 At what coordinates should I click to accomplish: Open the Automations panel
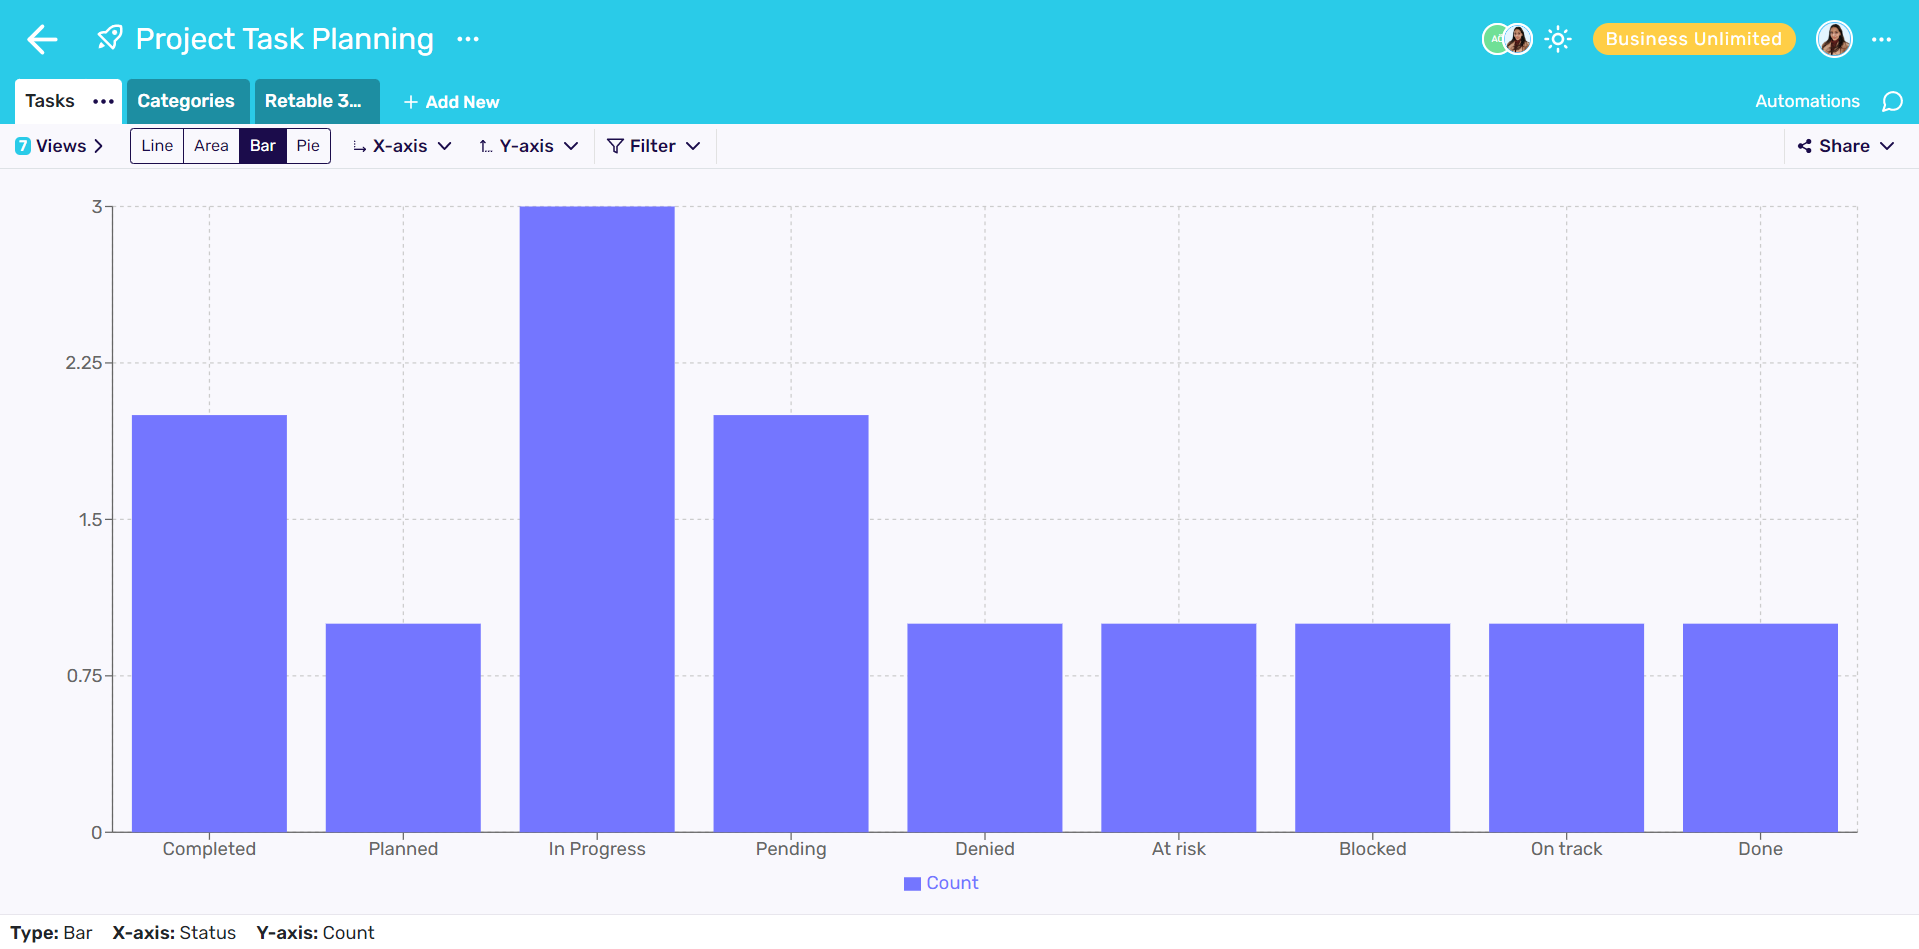[1807, 101]
